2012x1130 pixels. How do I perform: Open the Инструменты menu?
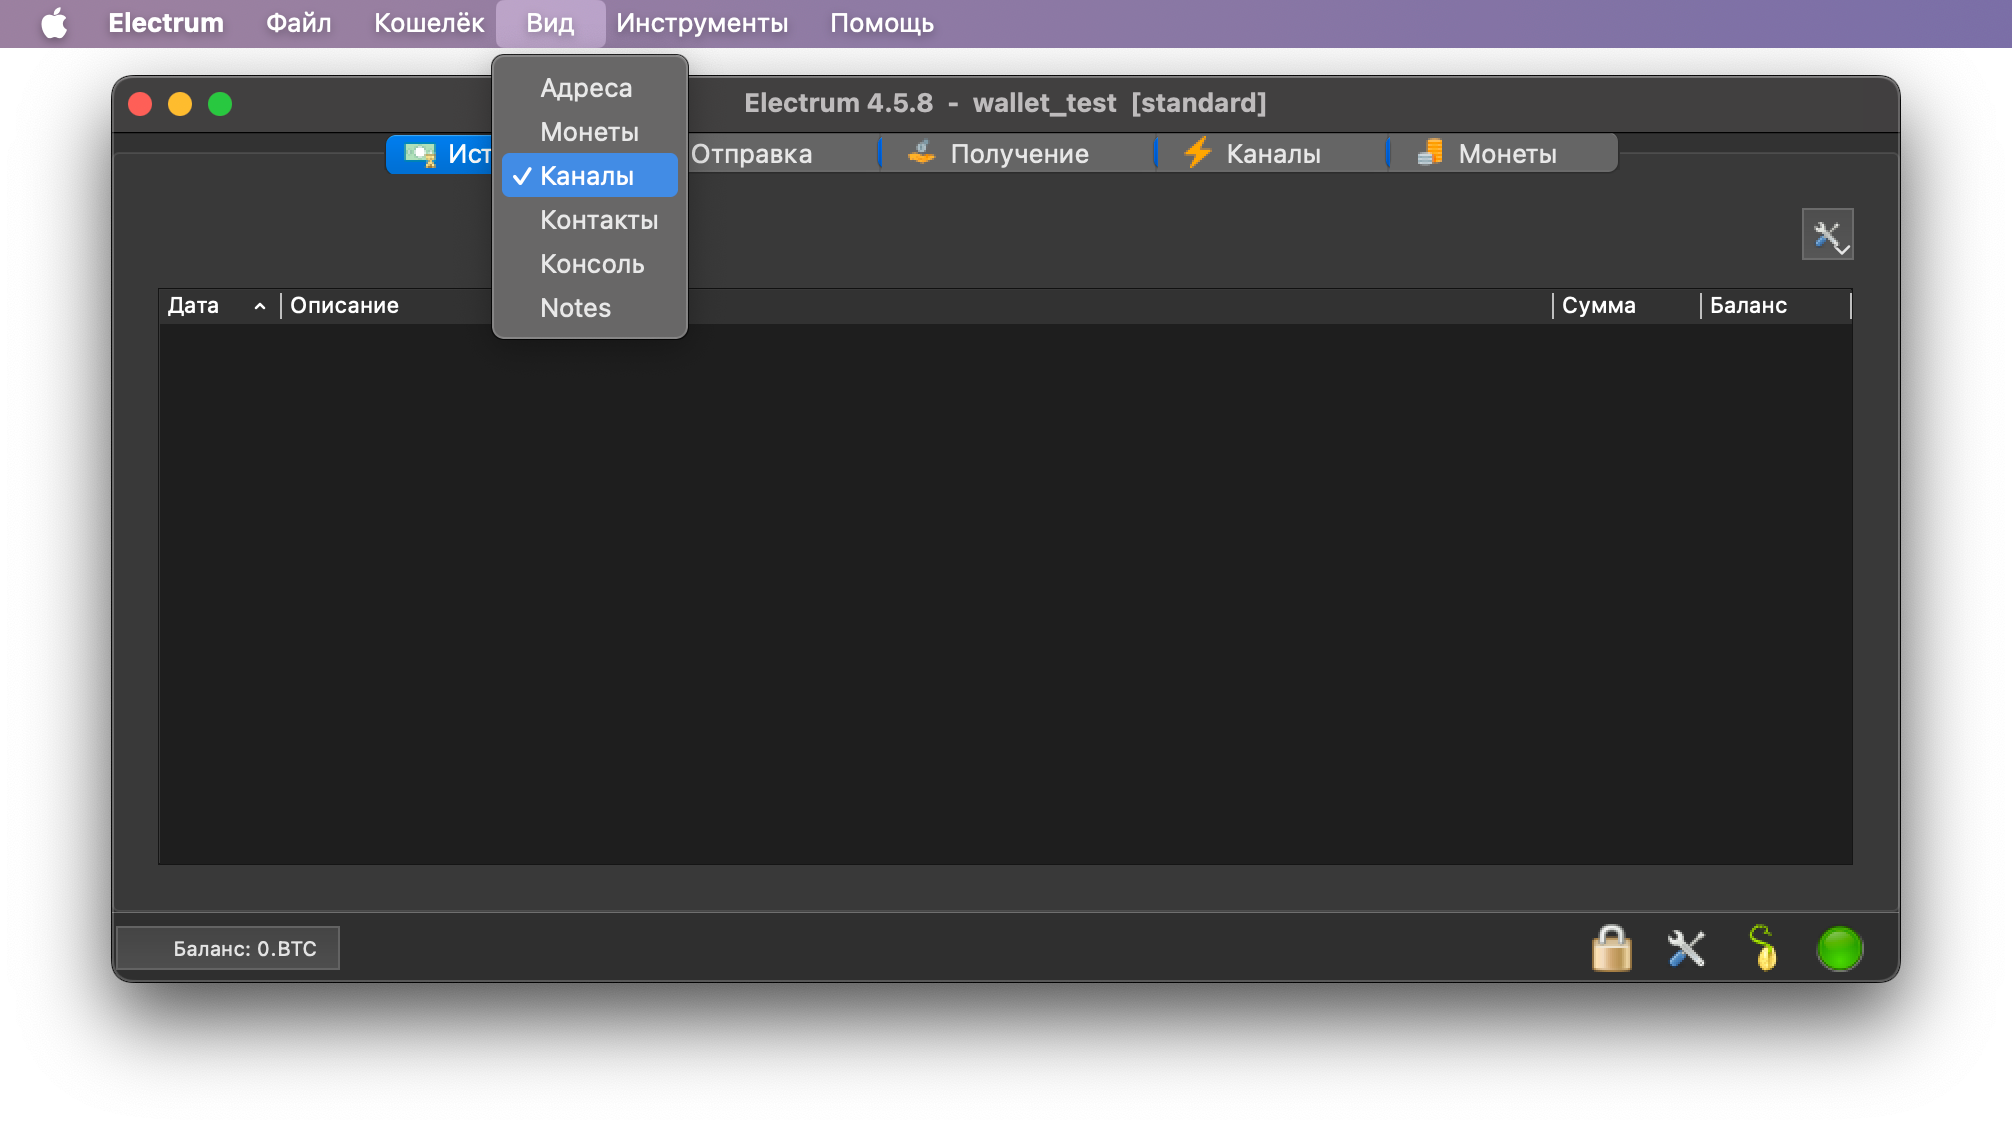[x=702, y=23]
